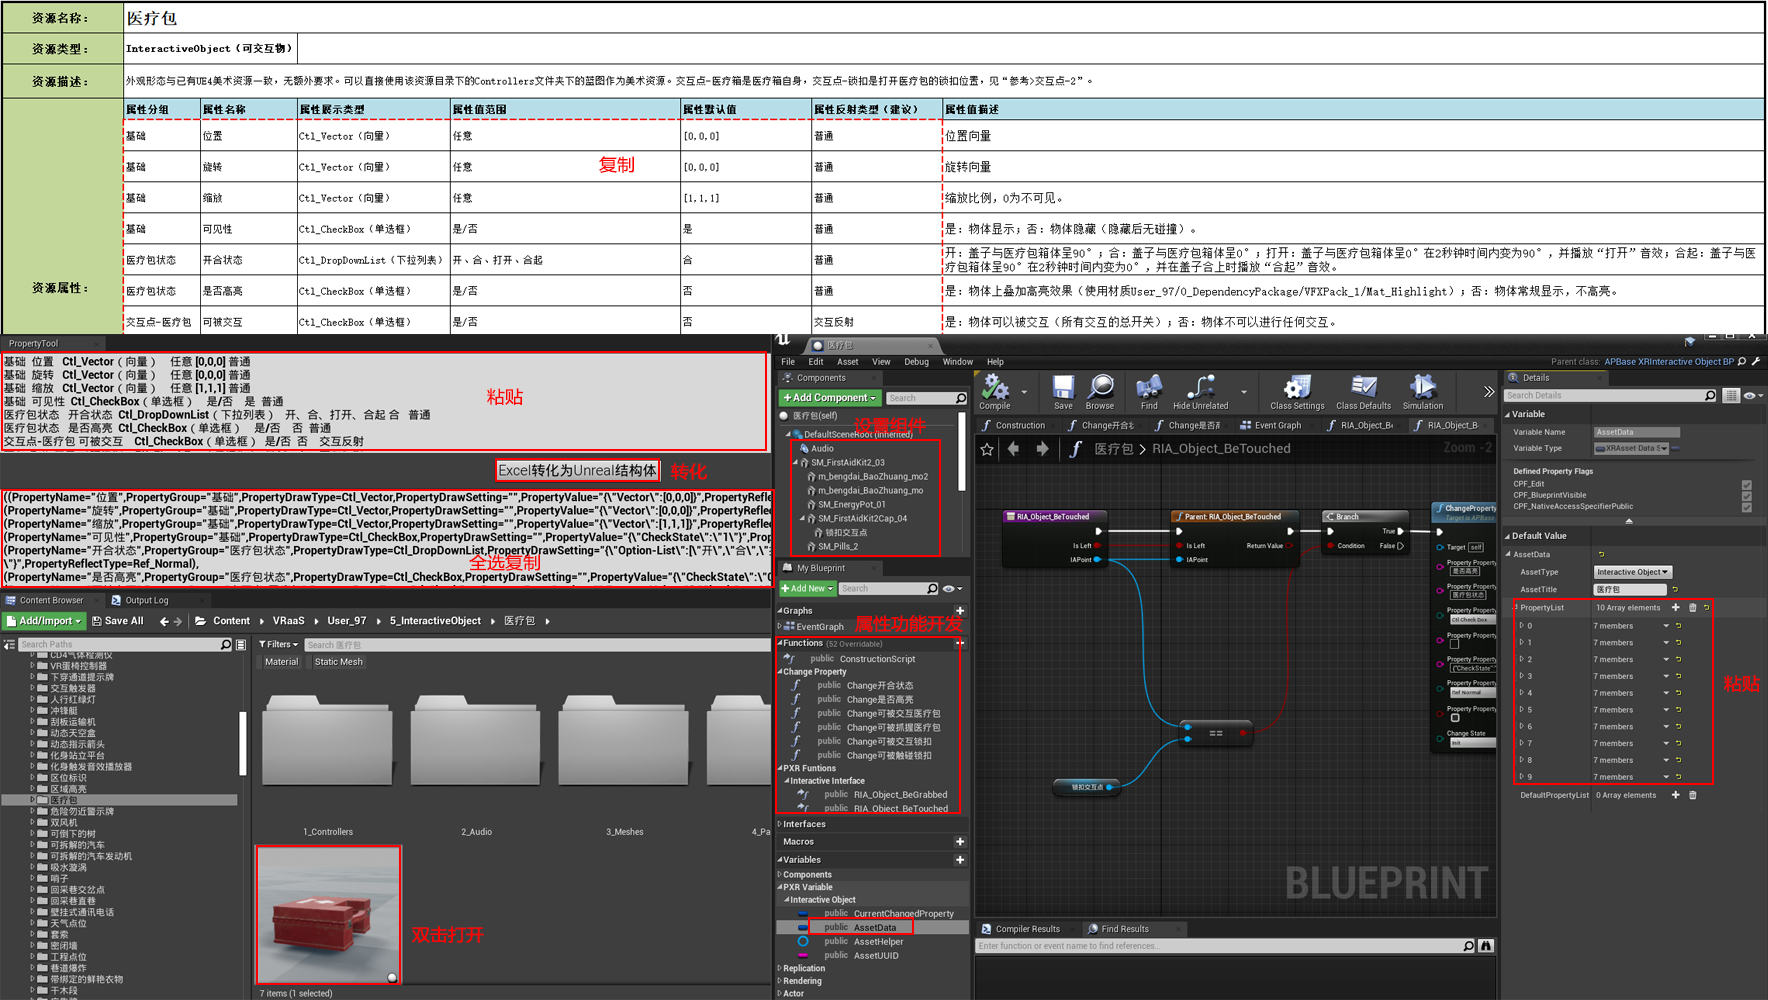Open the Debug menu in blueprint editor
This screenshot has width=1768, height=1000.
pos(916,362)
